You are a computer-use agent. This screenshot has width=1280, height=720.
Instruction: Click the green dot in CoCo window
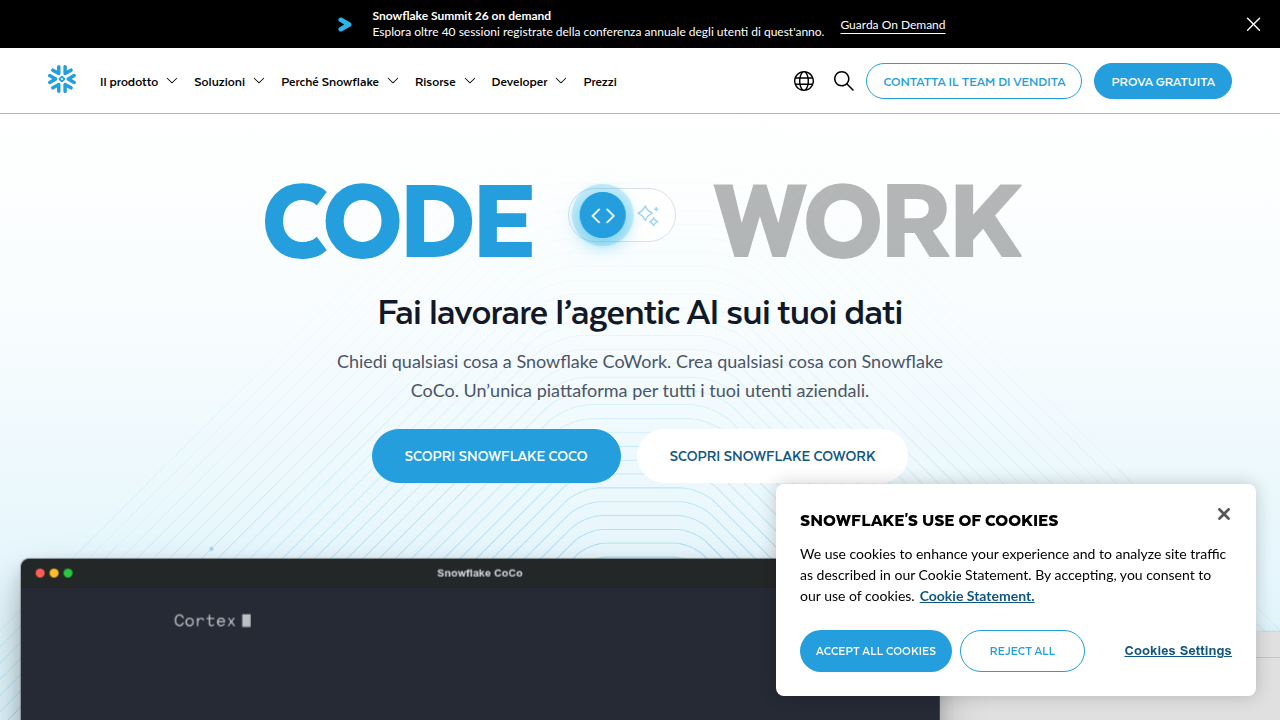click(x=68, y=573)
